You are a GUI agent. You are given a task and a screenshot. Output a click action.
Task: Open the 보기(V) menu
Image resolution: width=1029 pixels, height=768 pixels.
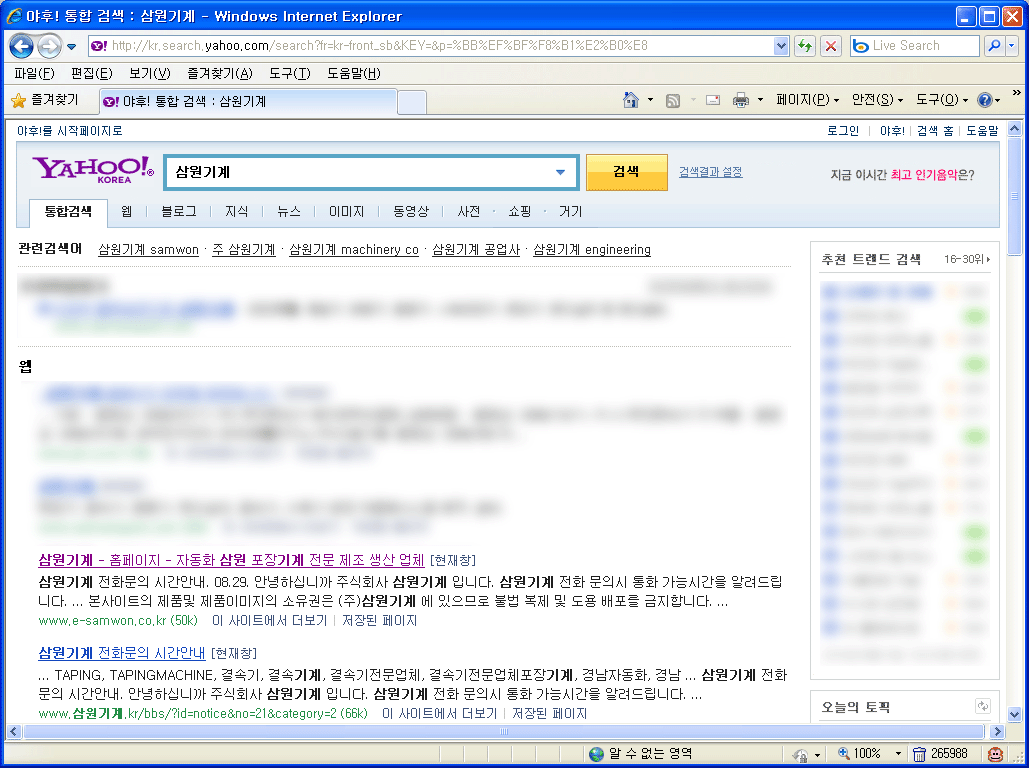point(150,74)
